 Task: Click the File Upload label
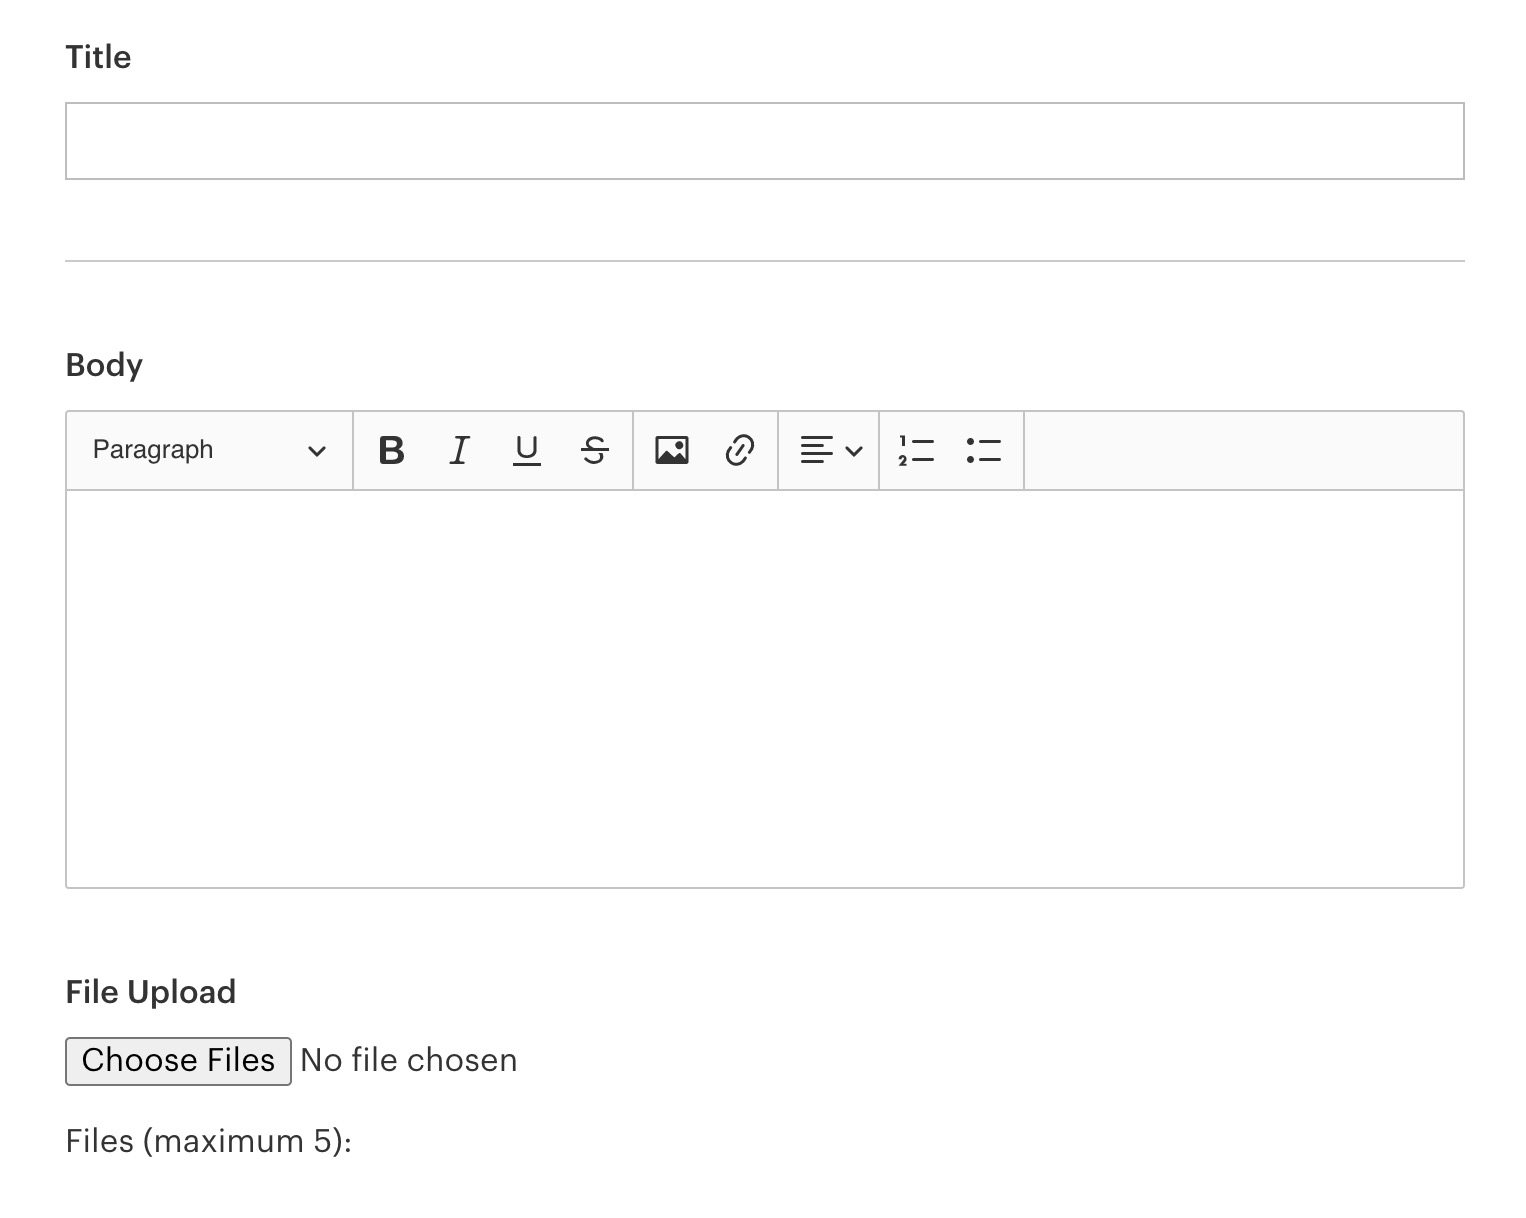(151, 993)
